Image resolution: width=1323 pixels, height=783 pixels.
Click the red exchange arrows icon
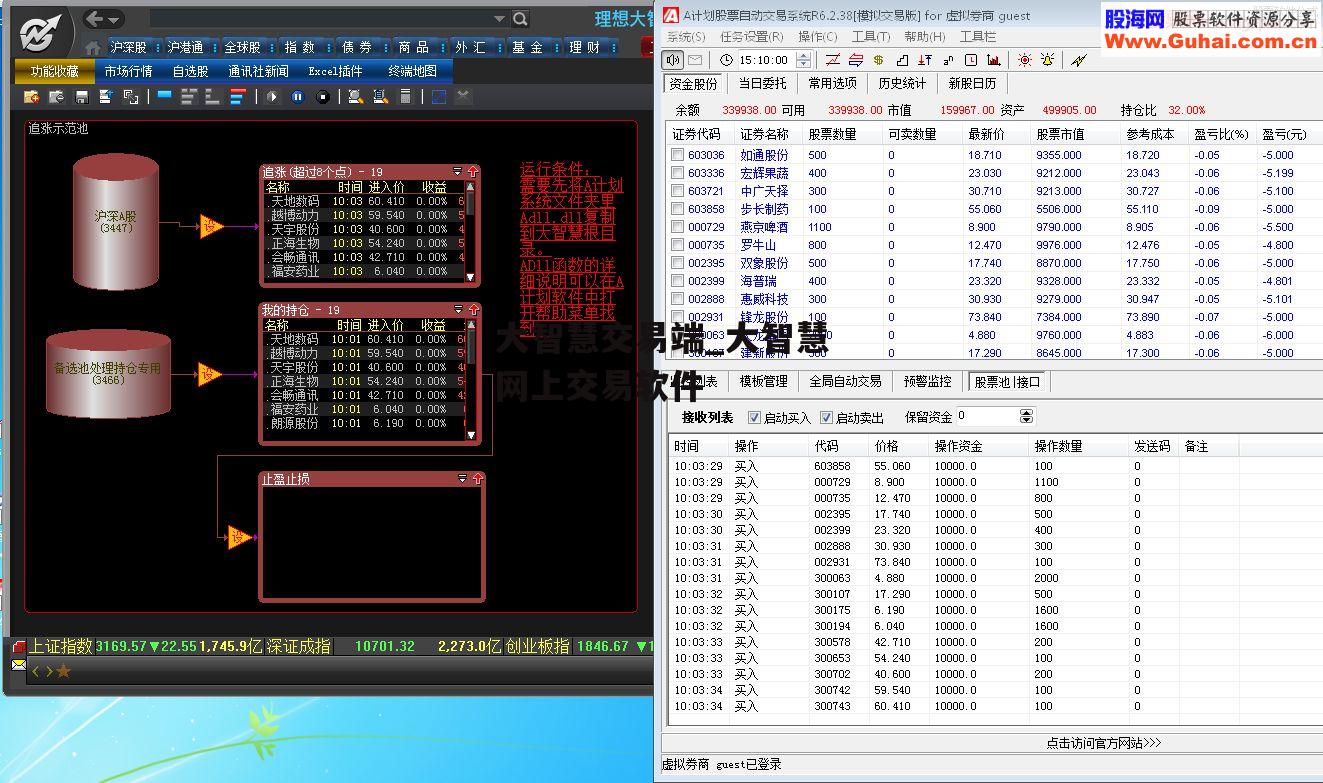855,60
